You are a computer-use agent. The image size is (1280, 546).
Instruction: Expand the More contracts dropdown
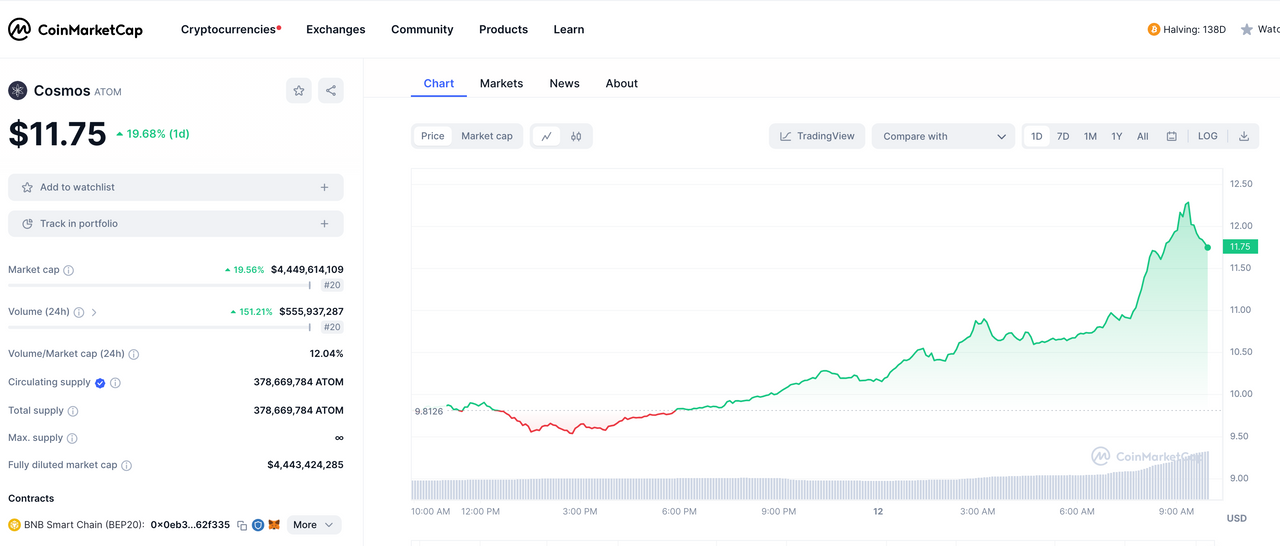[314, 525]
